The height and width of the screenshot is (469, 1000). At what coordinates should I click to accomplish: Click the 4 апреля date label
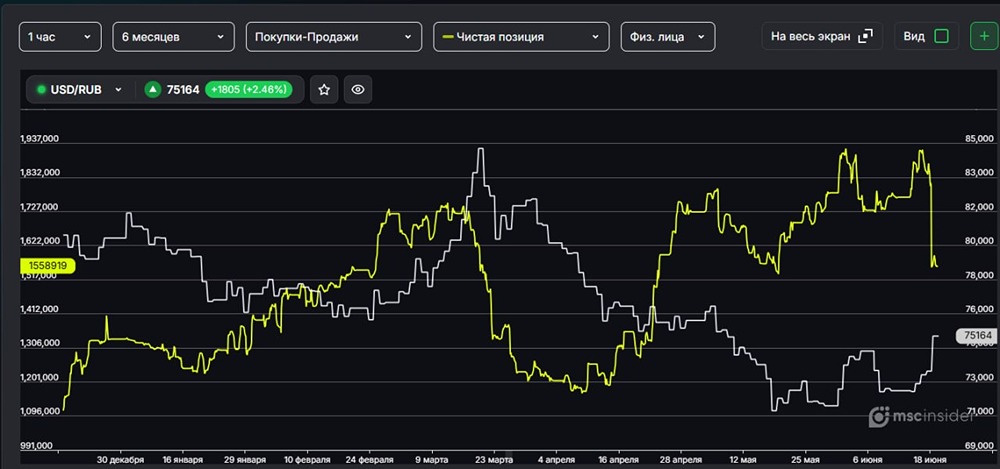[x=556, y=459]
